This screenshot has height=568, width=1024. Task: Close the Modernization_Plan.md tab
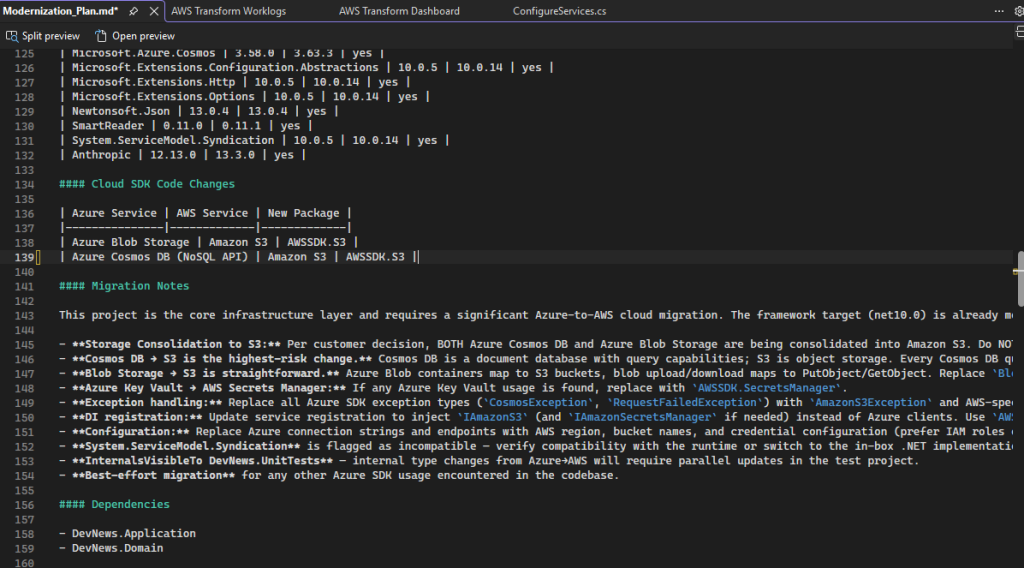pyautogui.click(x=154, y=11)
